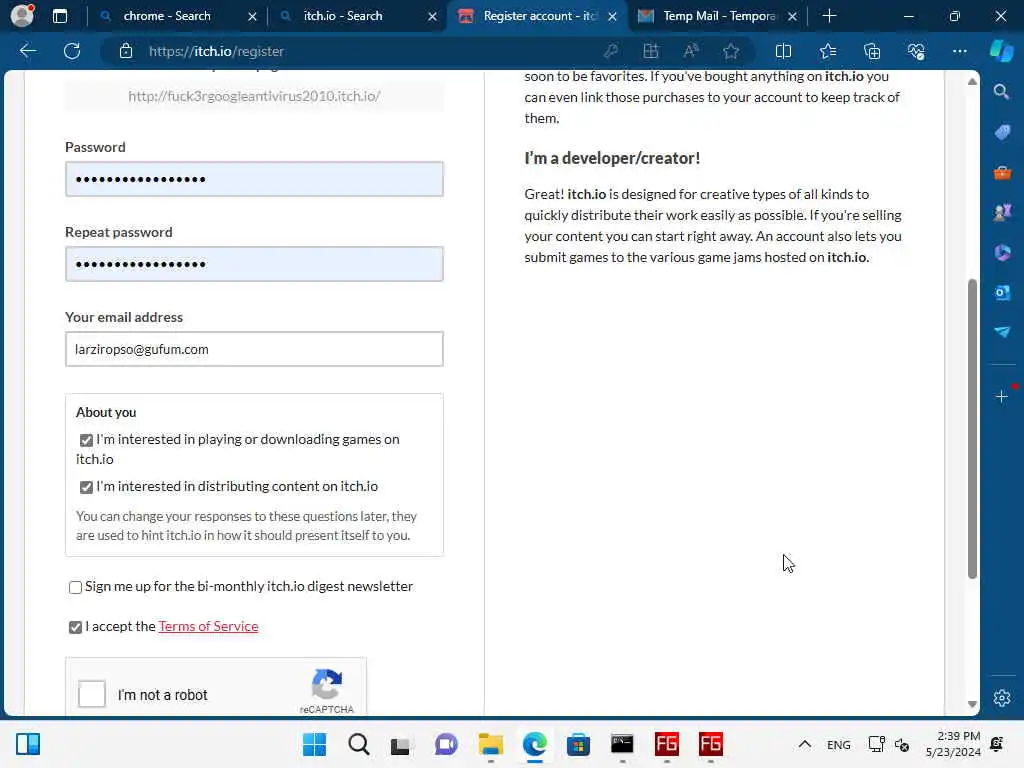The image size is (1024, 768).
Task: Start Read aloud from address bar
Action: tap(691, 51)
